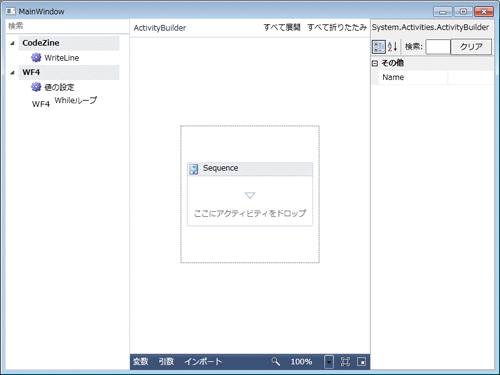Image resolution: width=500 pixels, height=375 pixels.
Task: Click the gear icon beside 値の設定
Action: 36,87
